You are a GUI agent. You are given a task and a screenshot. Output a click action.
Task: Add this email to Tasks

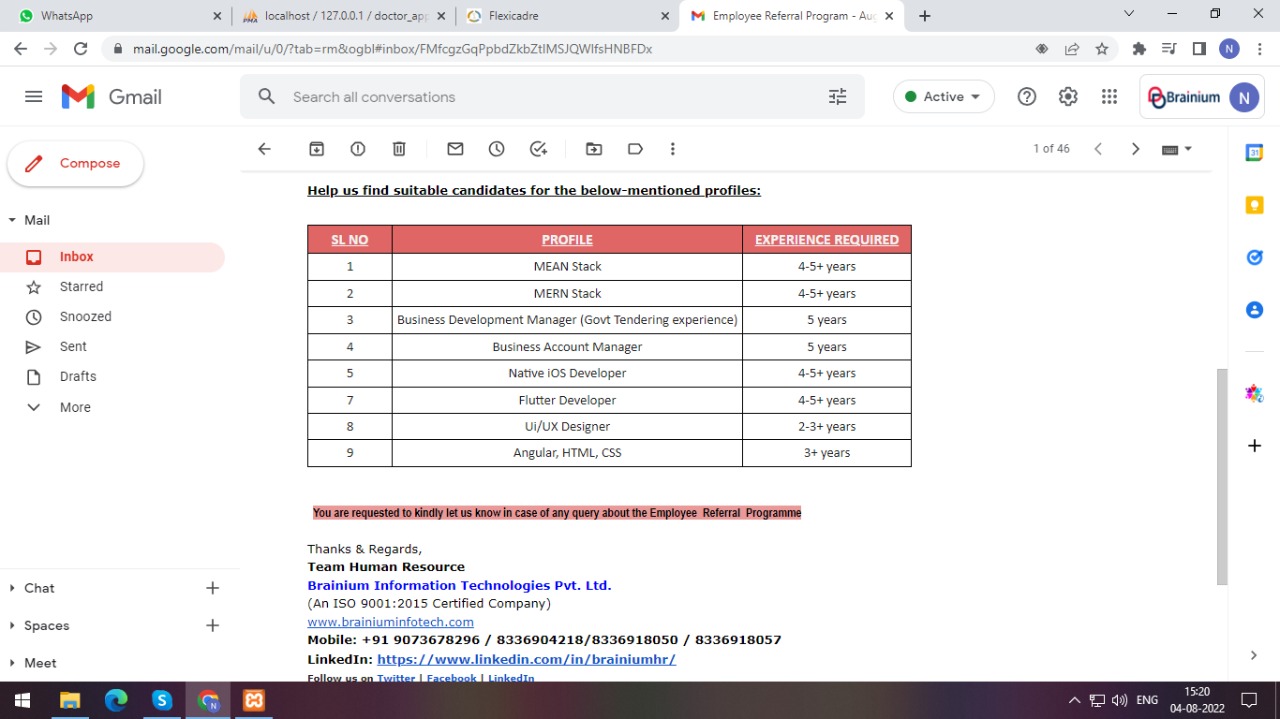coord(538,149)
